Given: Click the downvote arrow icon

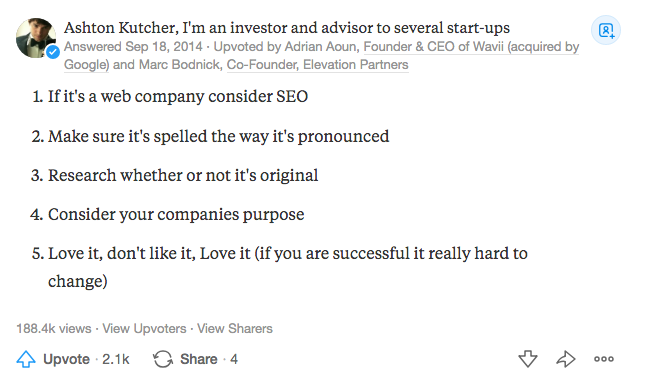Looking at the screenshot, I should click(528, 359).
